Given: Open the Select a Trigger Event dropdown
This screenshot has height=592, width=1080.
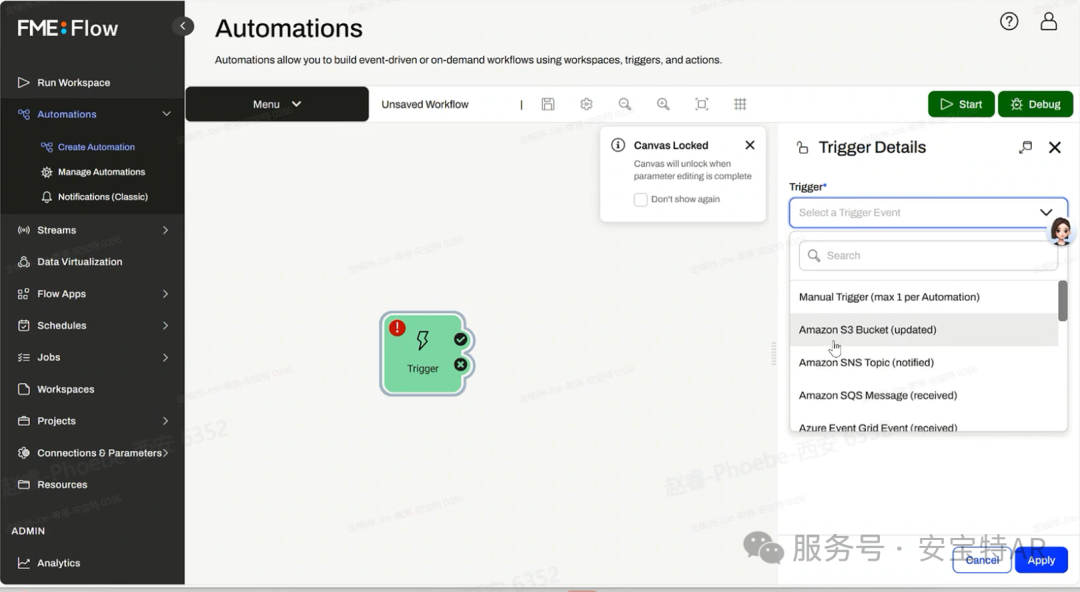Looking at the screenshot, I should [928, 212].
